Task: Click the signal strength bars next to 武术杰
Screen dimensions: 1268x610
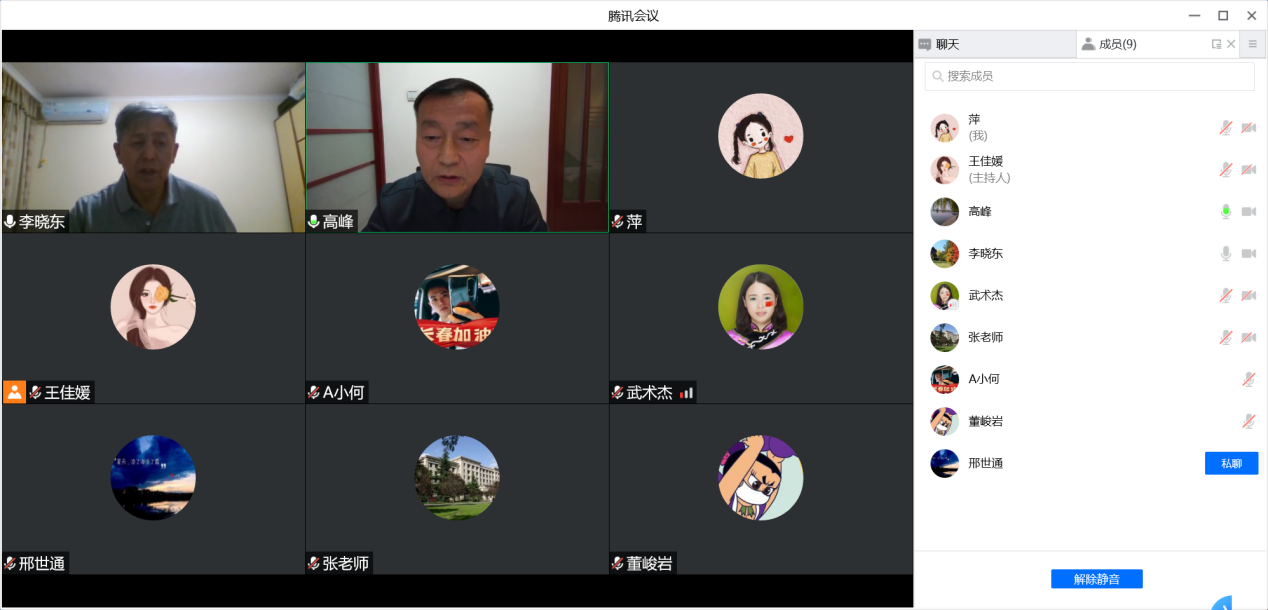Action: click(x=686, y=393)
